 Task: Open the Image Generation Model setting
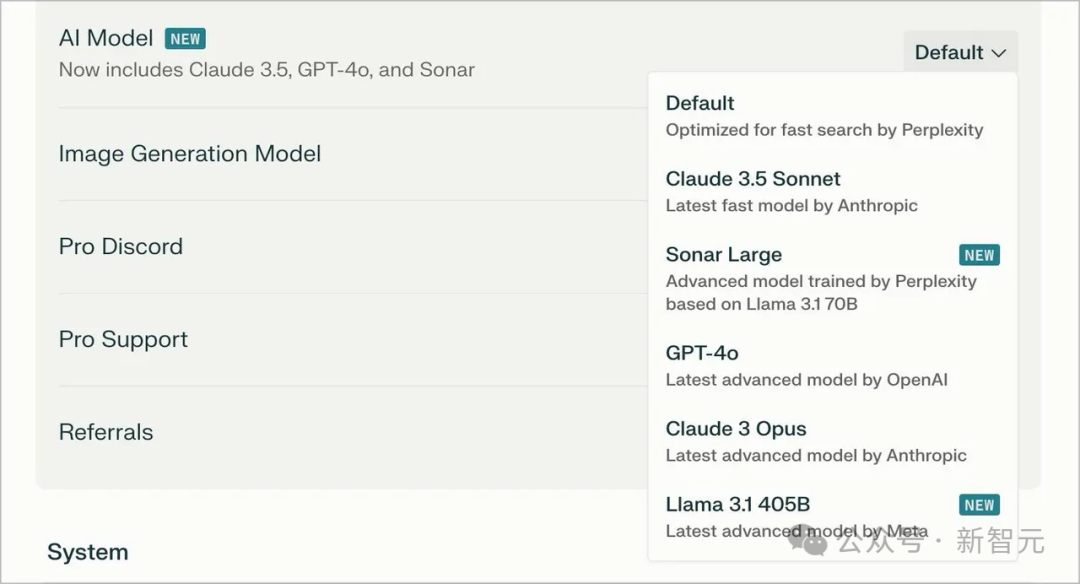[190, 154]
